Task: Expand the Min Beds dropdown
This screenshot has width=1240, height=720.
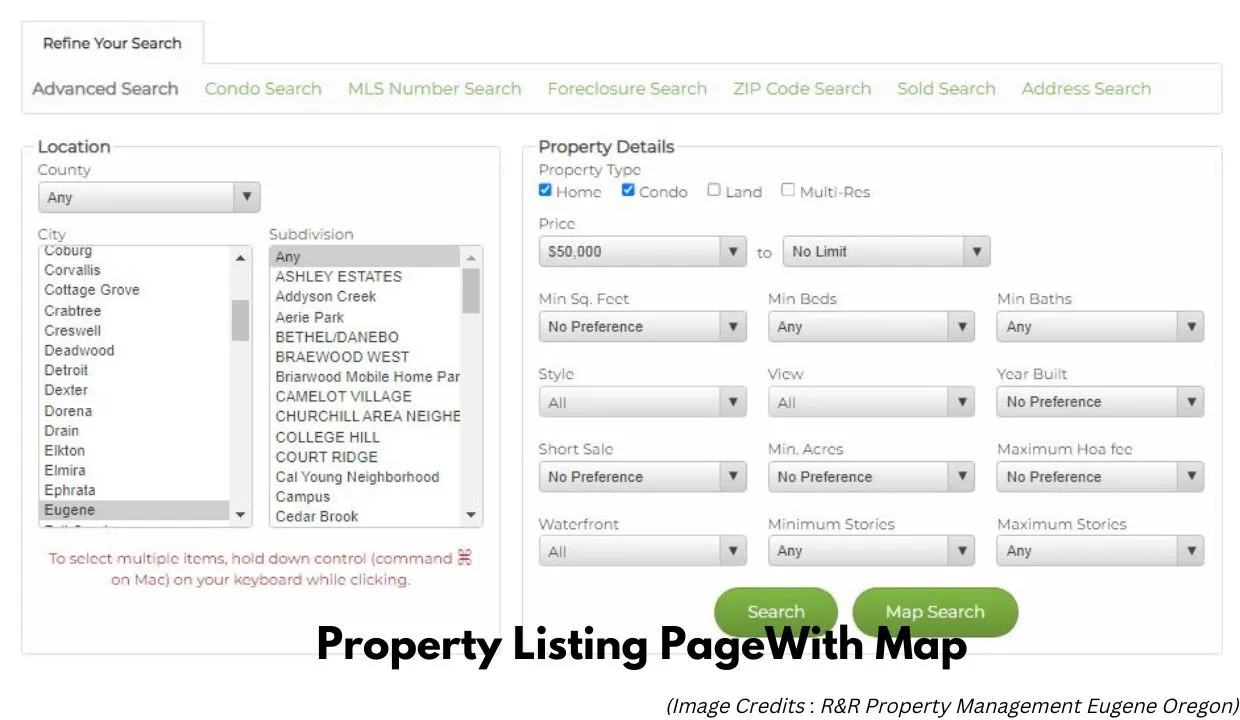Action: coord(870,327)
